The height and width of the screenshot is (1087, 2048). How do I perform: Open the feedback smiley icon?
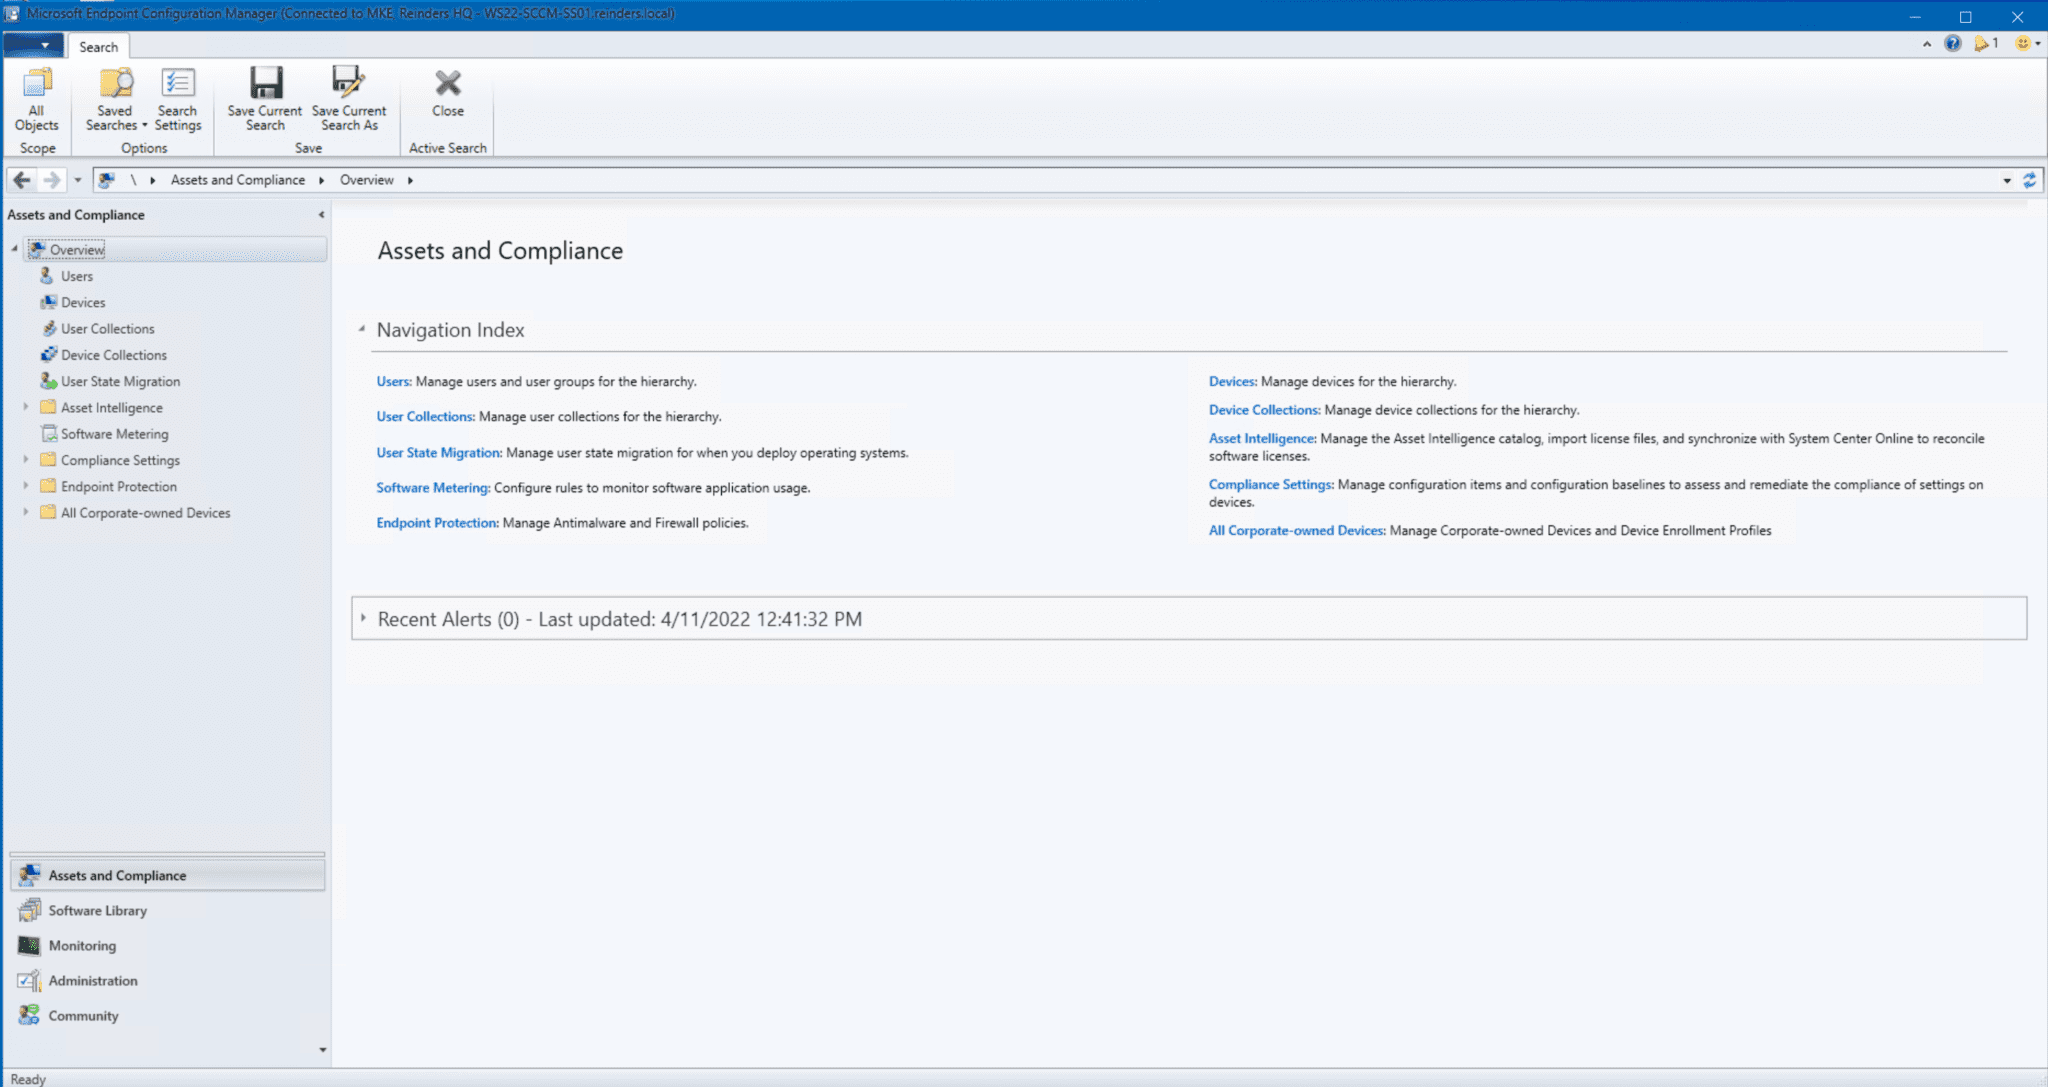[2022, 44]
